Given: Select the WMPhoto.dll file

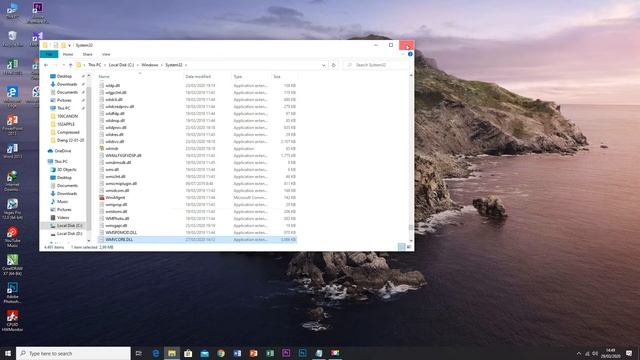Looking at the screenshot, I should [x=117, y=218].
